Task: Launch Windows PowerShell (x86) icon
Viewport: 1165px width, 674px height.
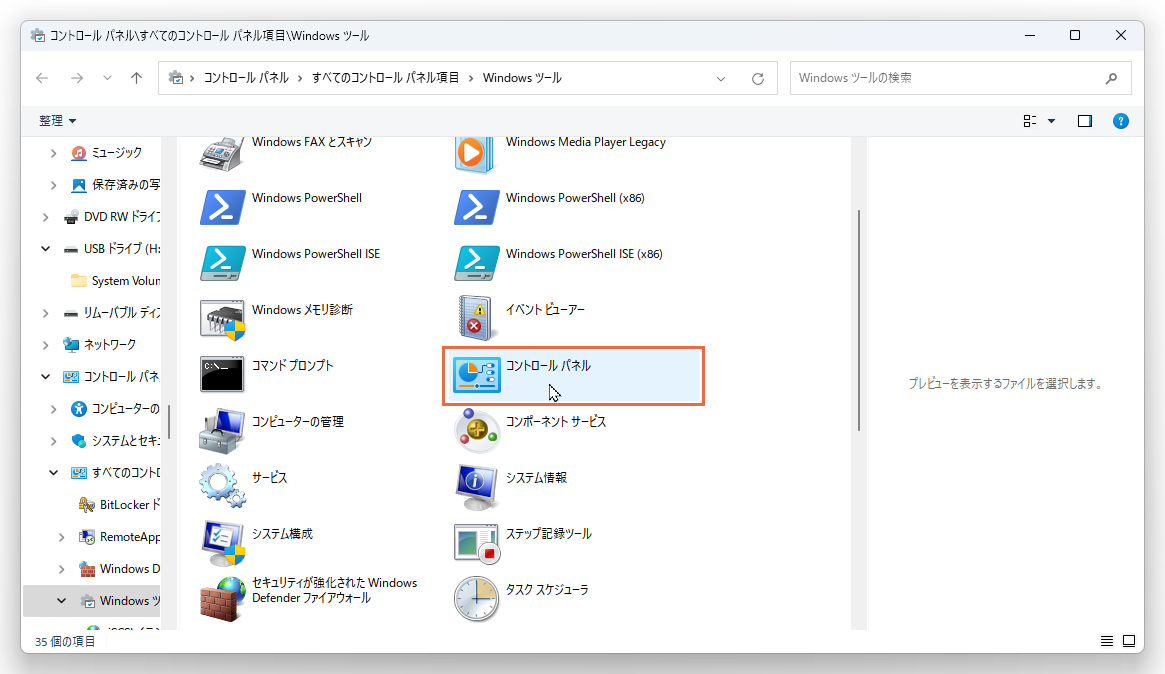Action: click(x=476, y=207)
